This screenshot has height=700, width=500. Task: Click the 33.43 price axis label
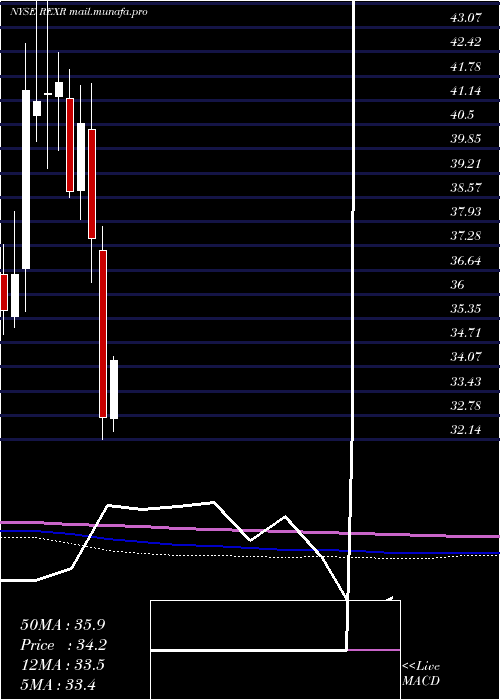tap(466, 382)
